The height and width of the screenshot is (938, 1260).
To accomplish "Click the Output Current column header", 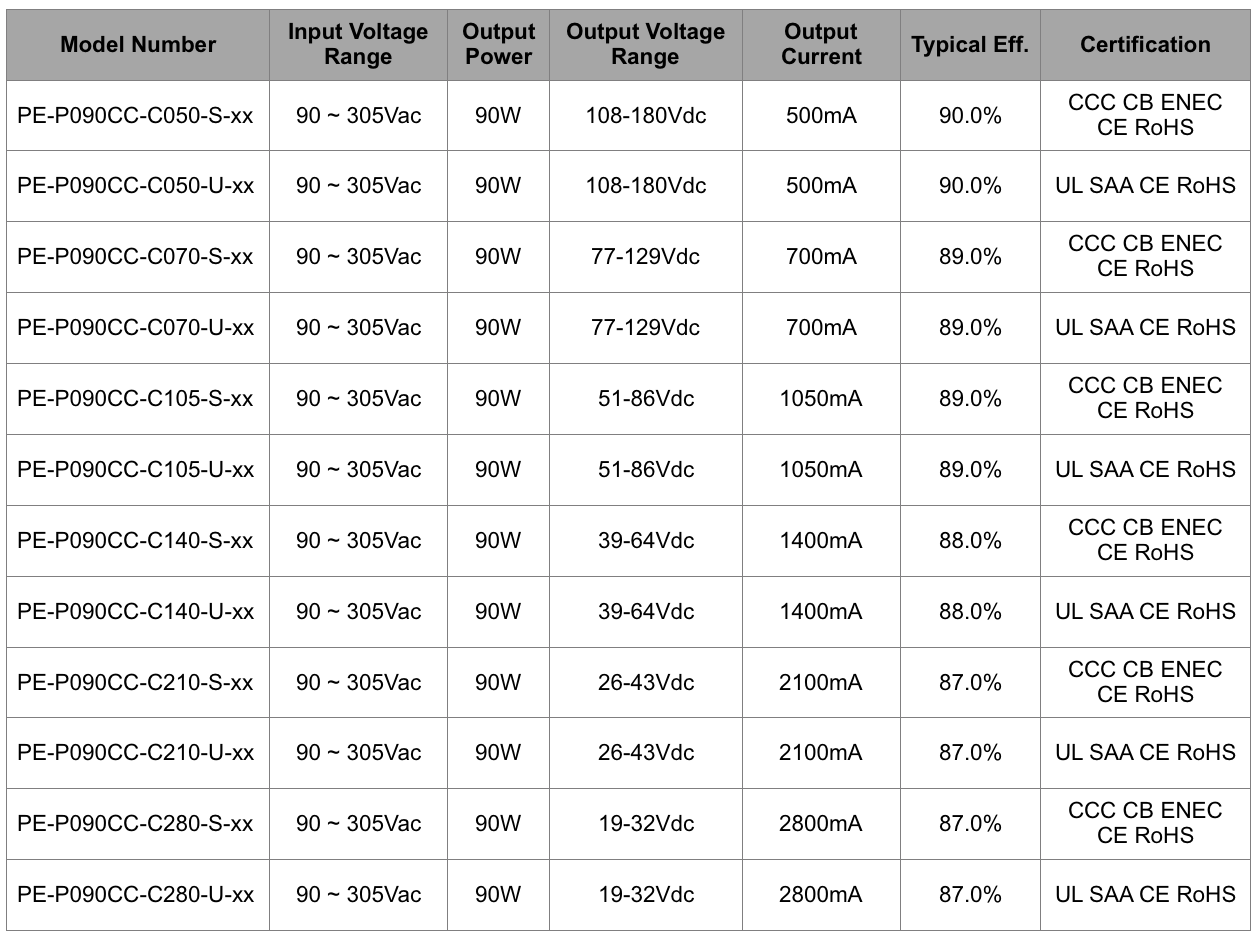I will click(821, 45).
